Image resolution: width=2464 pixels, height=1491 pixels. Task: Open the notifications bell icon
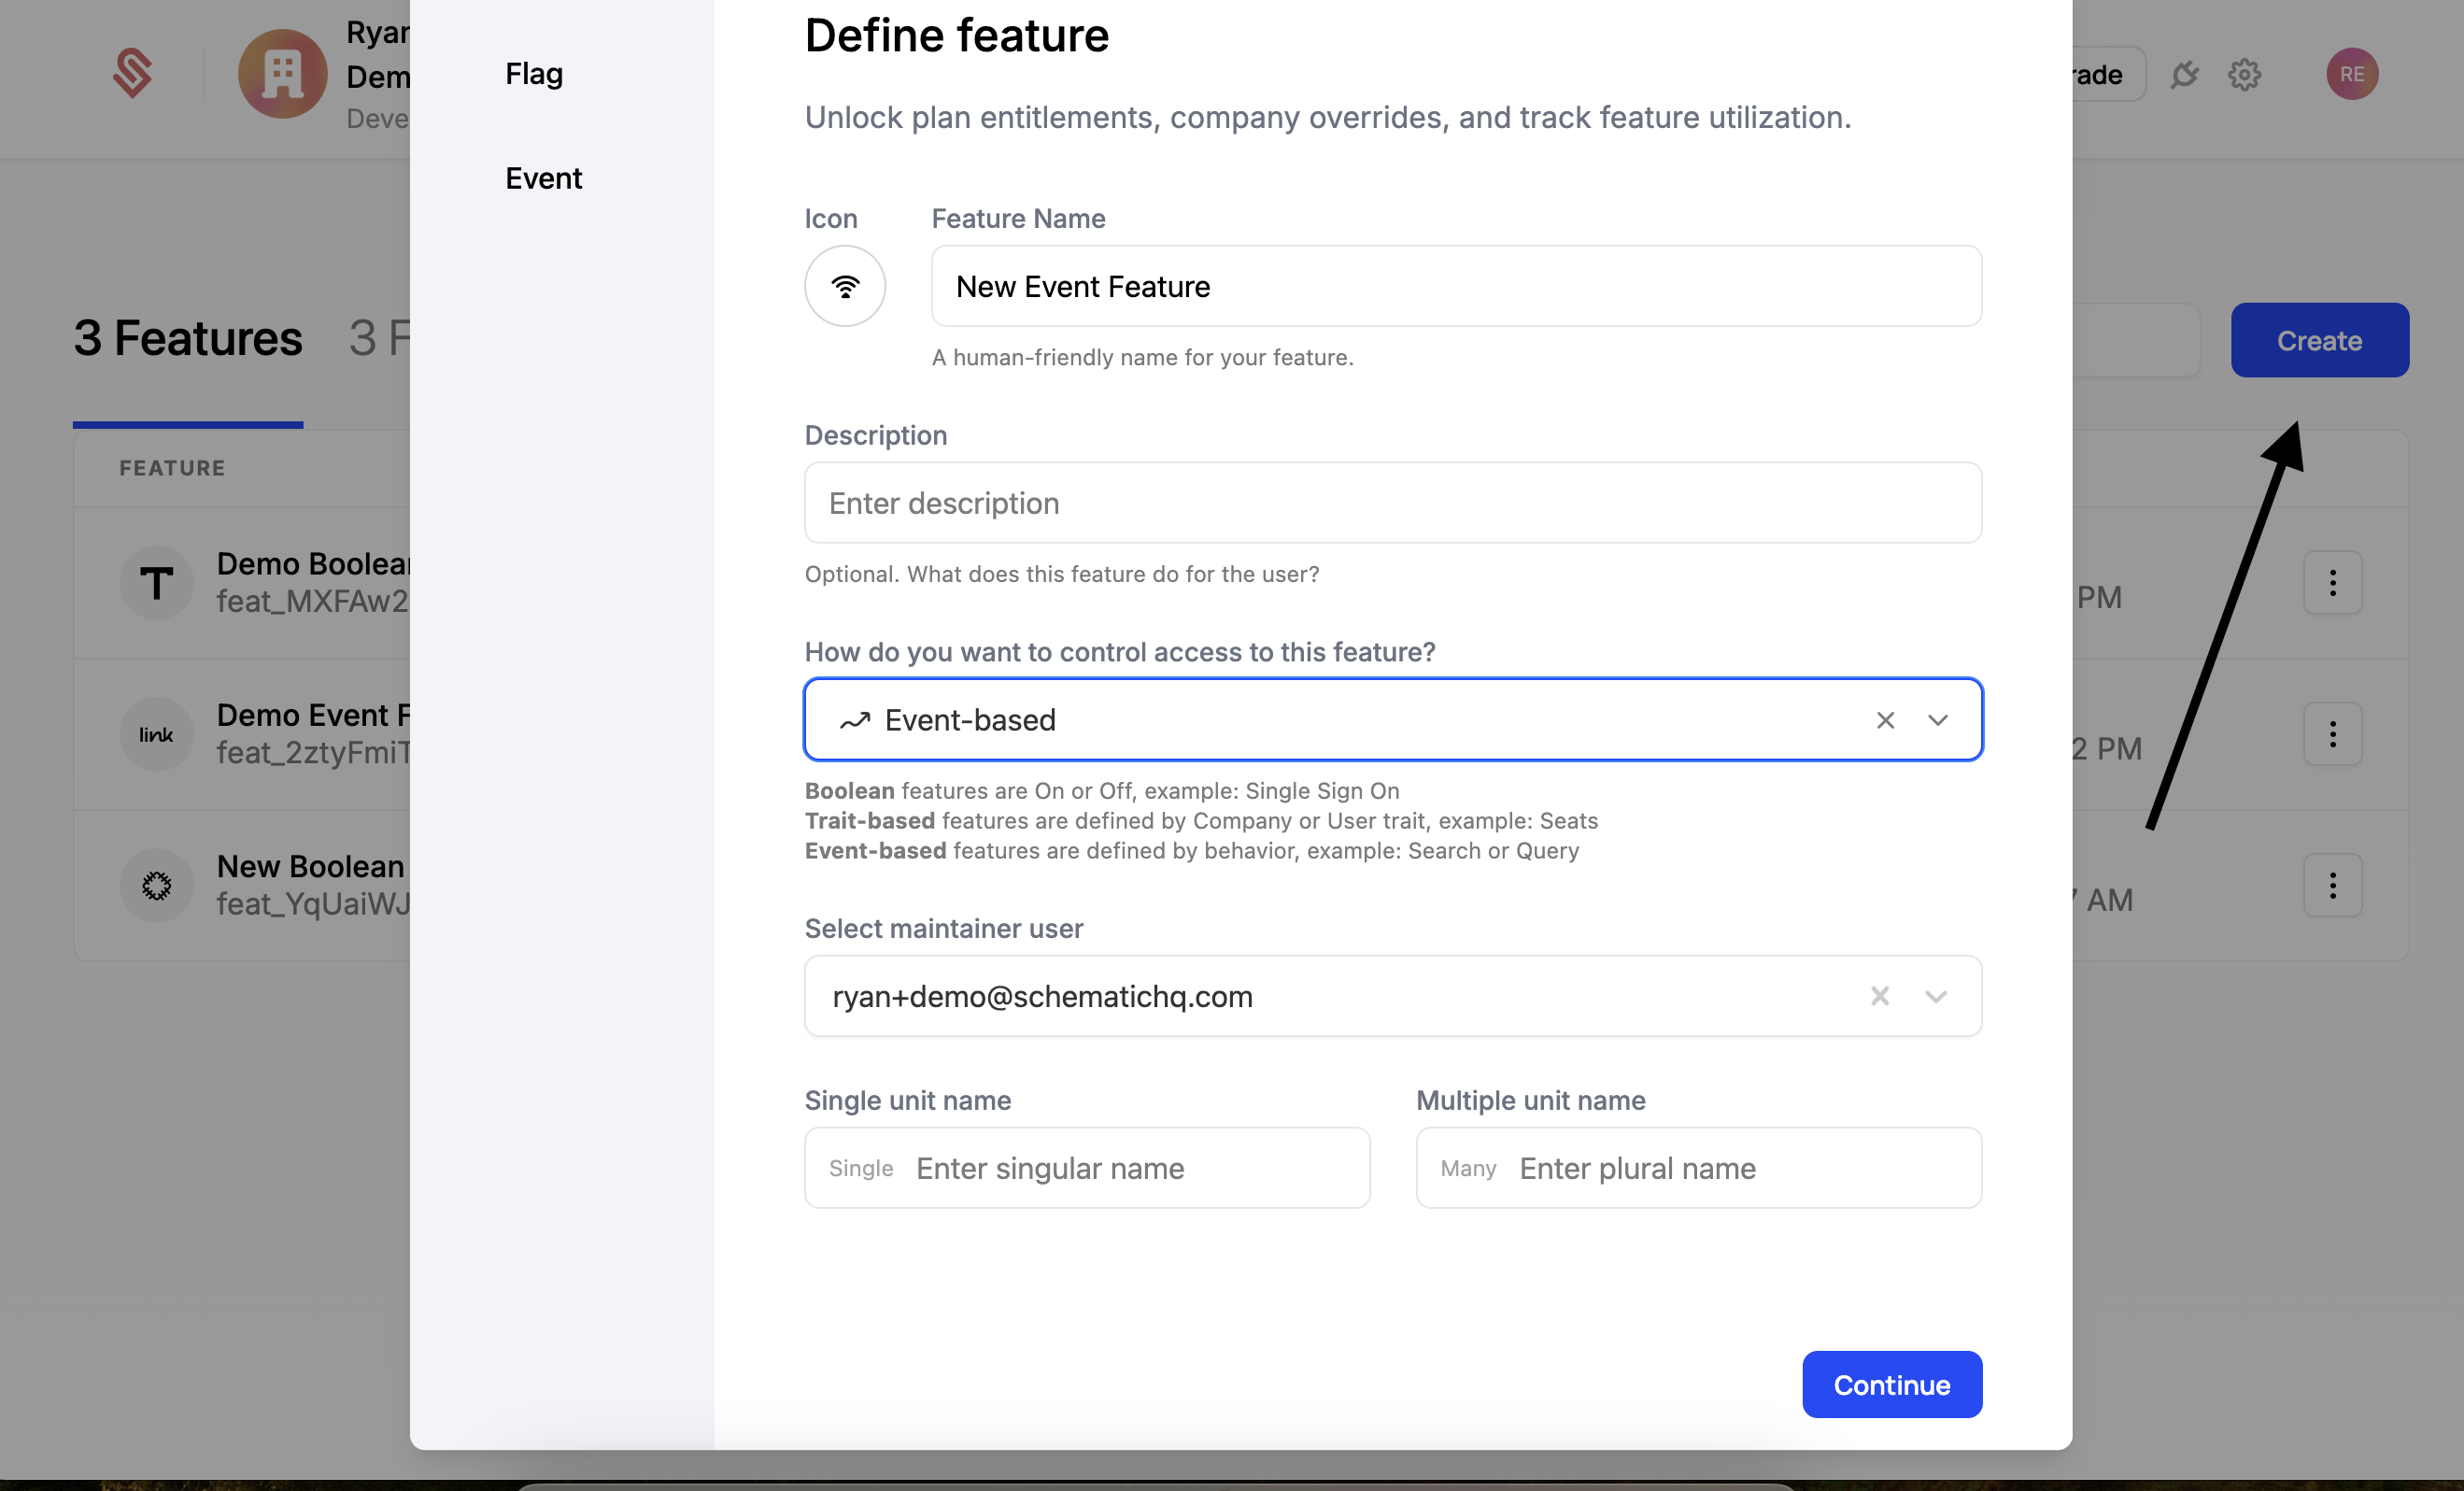click(2185, 73)
